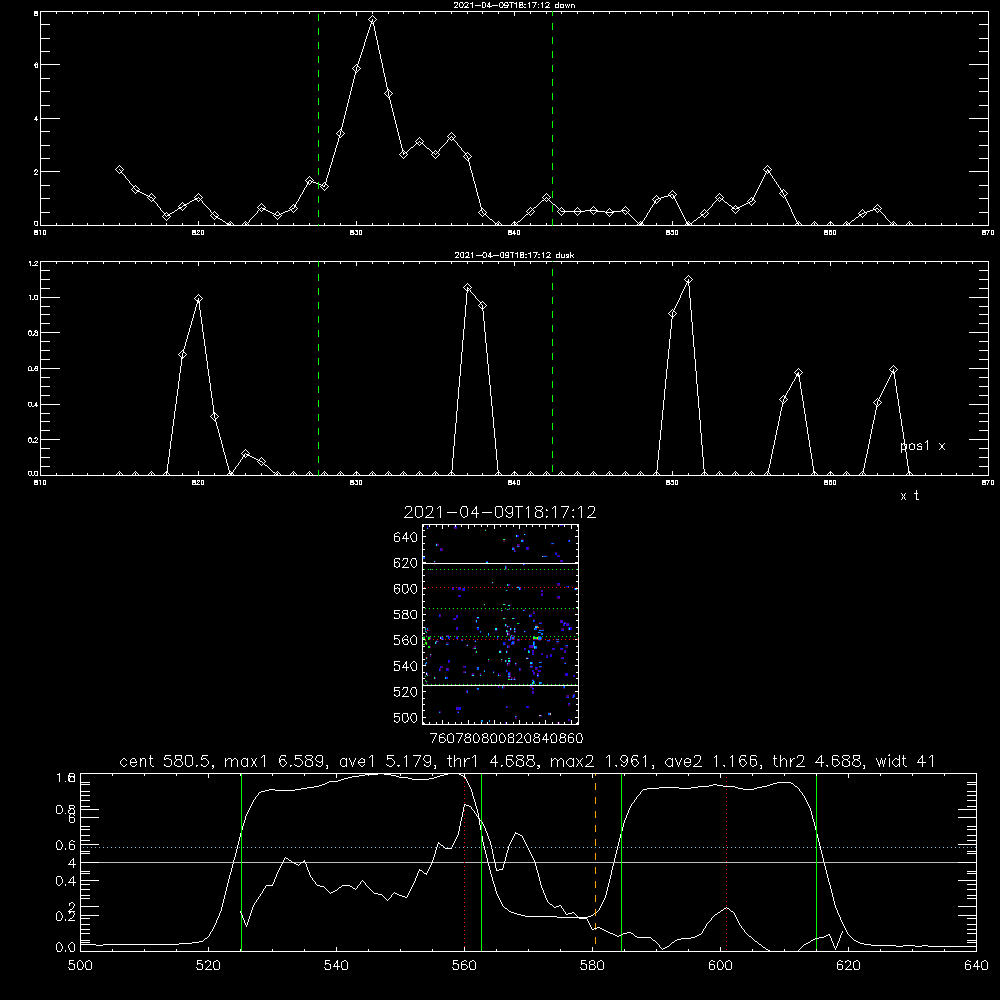Click the '540' x-axis label of the bottom plot
This screenshot has height=1000, width=1000.
click(336, 965)
